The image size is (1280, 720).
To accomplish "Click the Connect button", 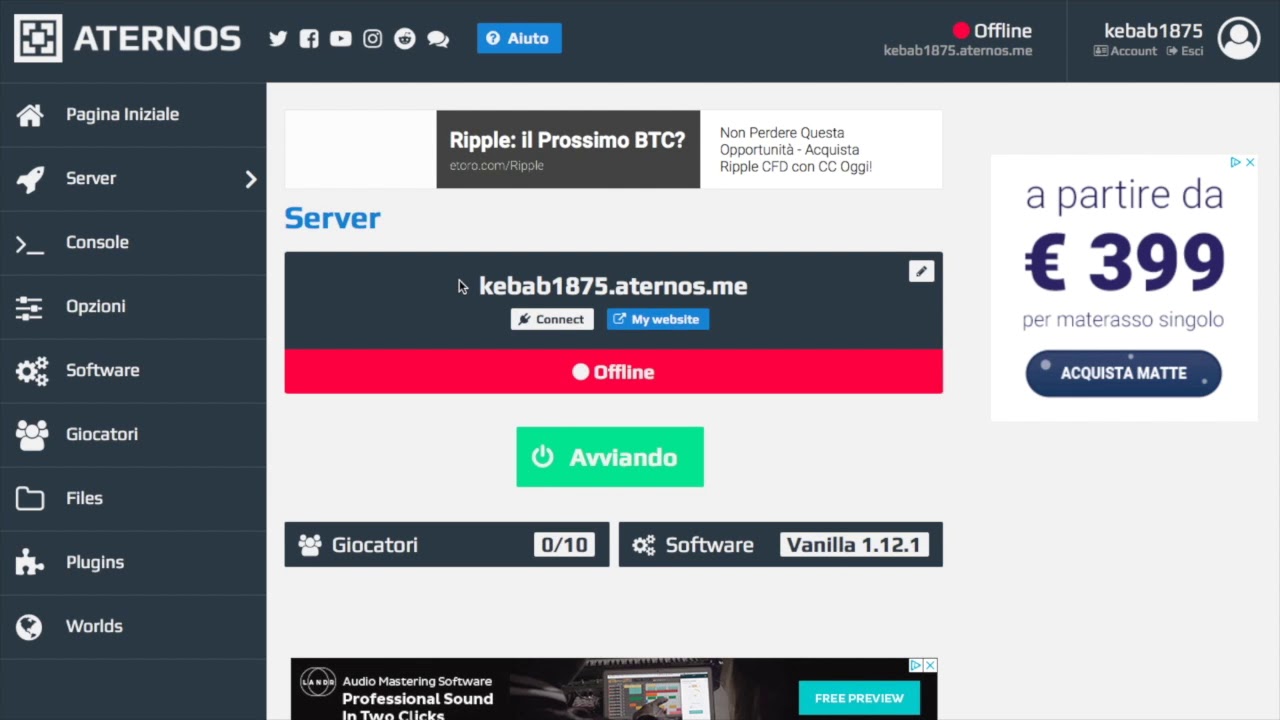I will pyautogui.click(x=552, y=319).
